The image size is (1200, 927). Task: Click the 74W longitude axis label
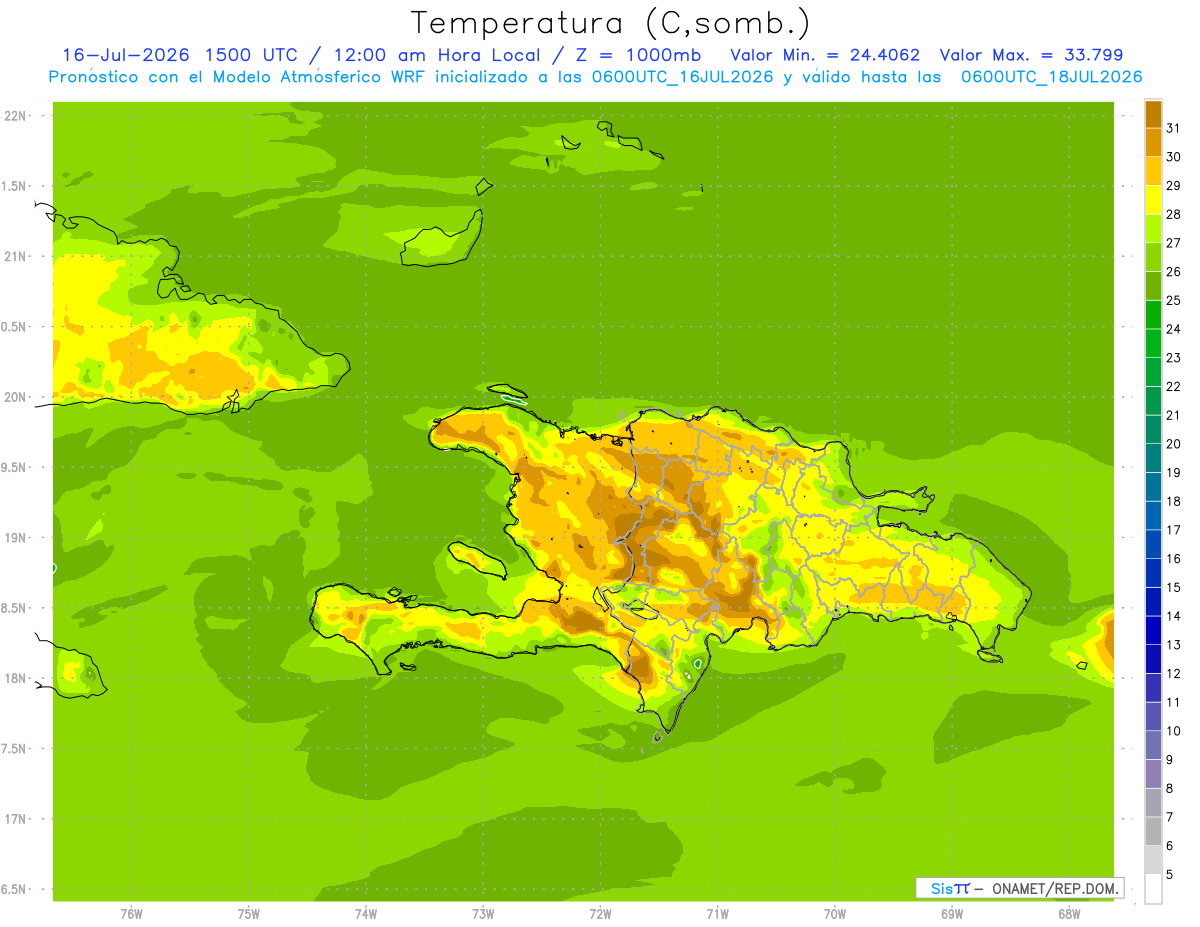tap(366, 913)
